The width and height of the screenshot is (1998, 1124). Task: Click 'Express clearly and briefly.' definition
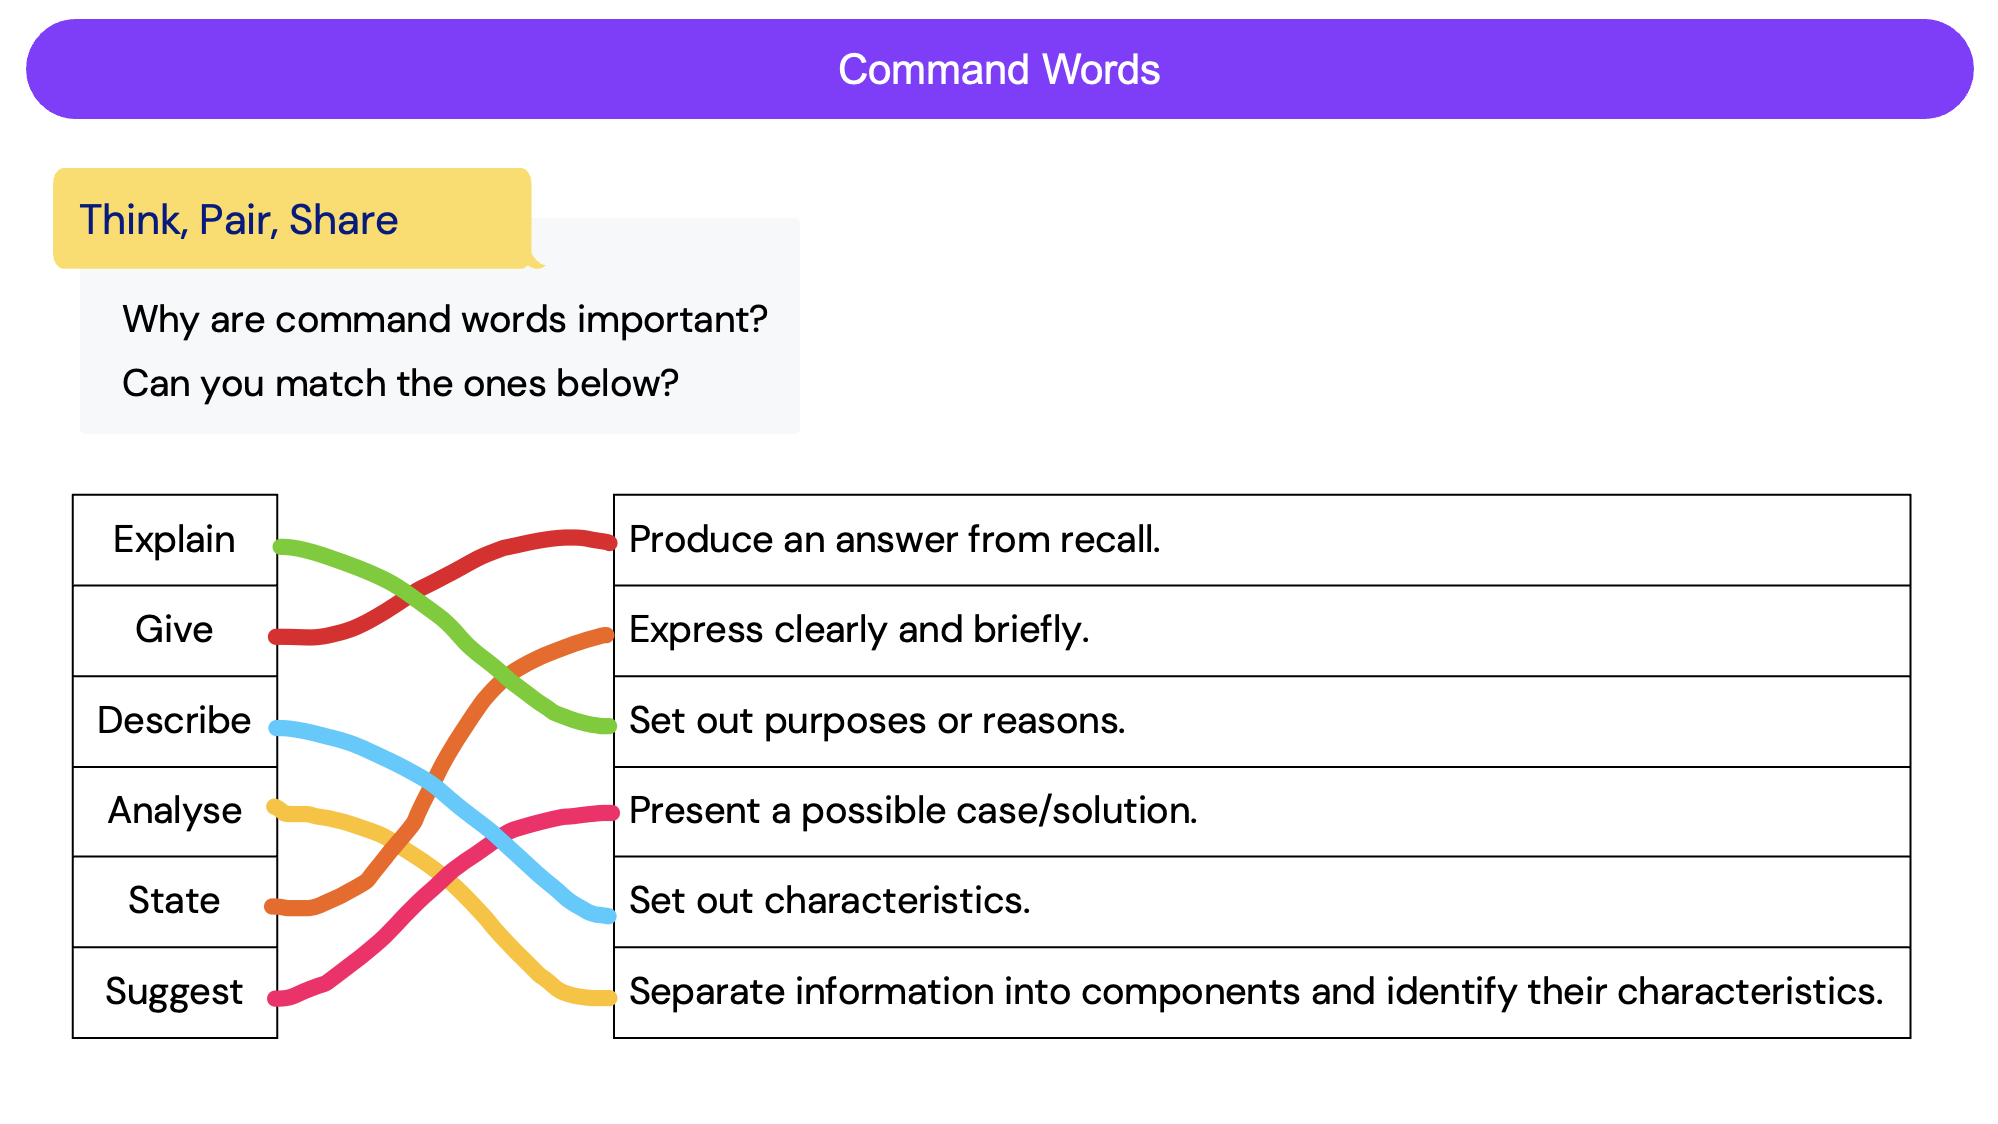(859, 630)
